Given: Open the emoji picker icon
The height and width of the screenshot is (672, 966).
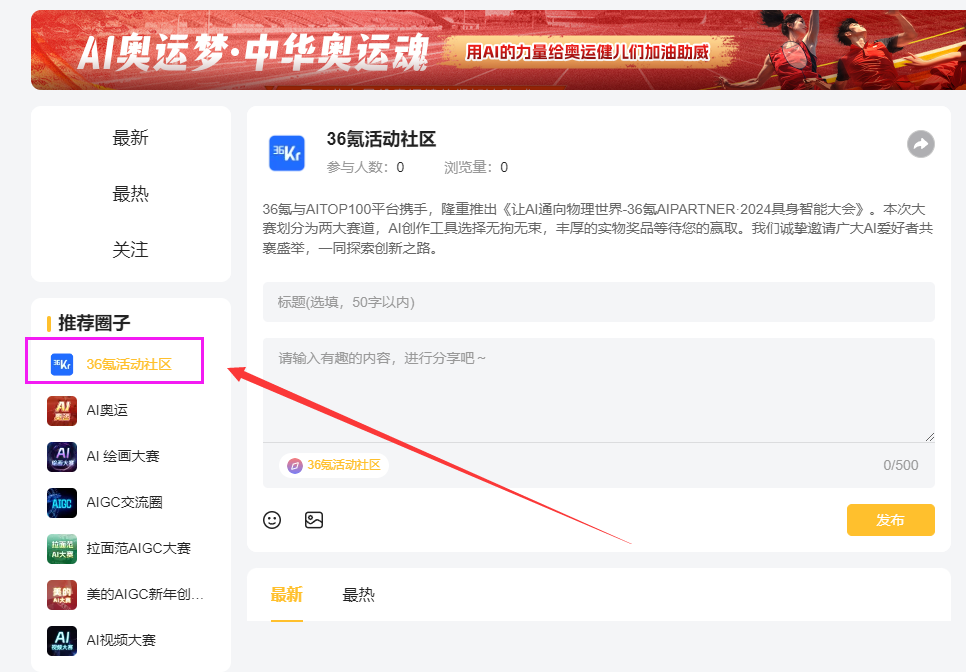Looking at the screenshot, I should click(x=272, y=520).
